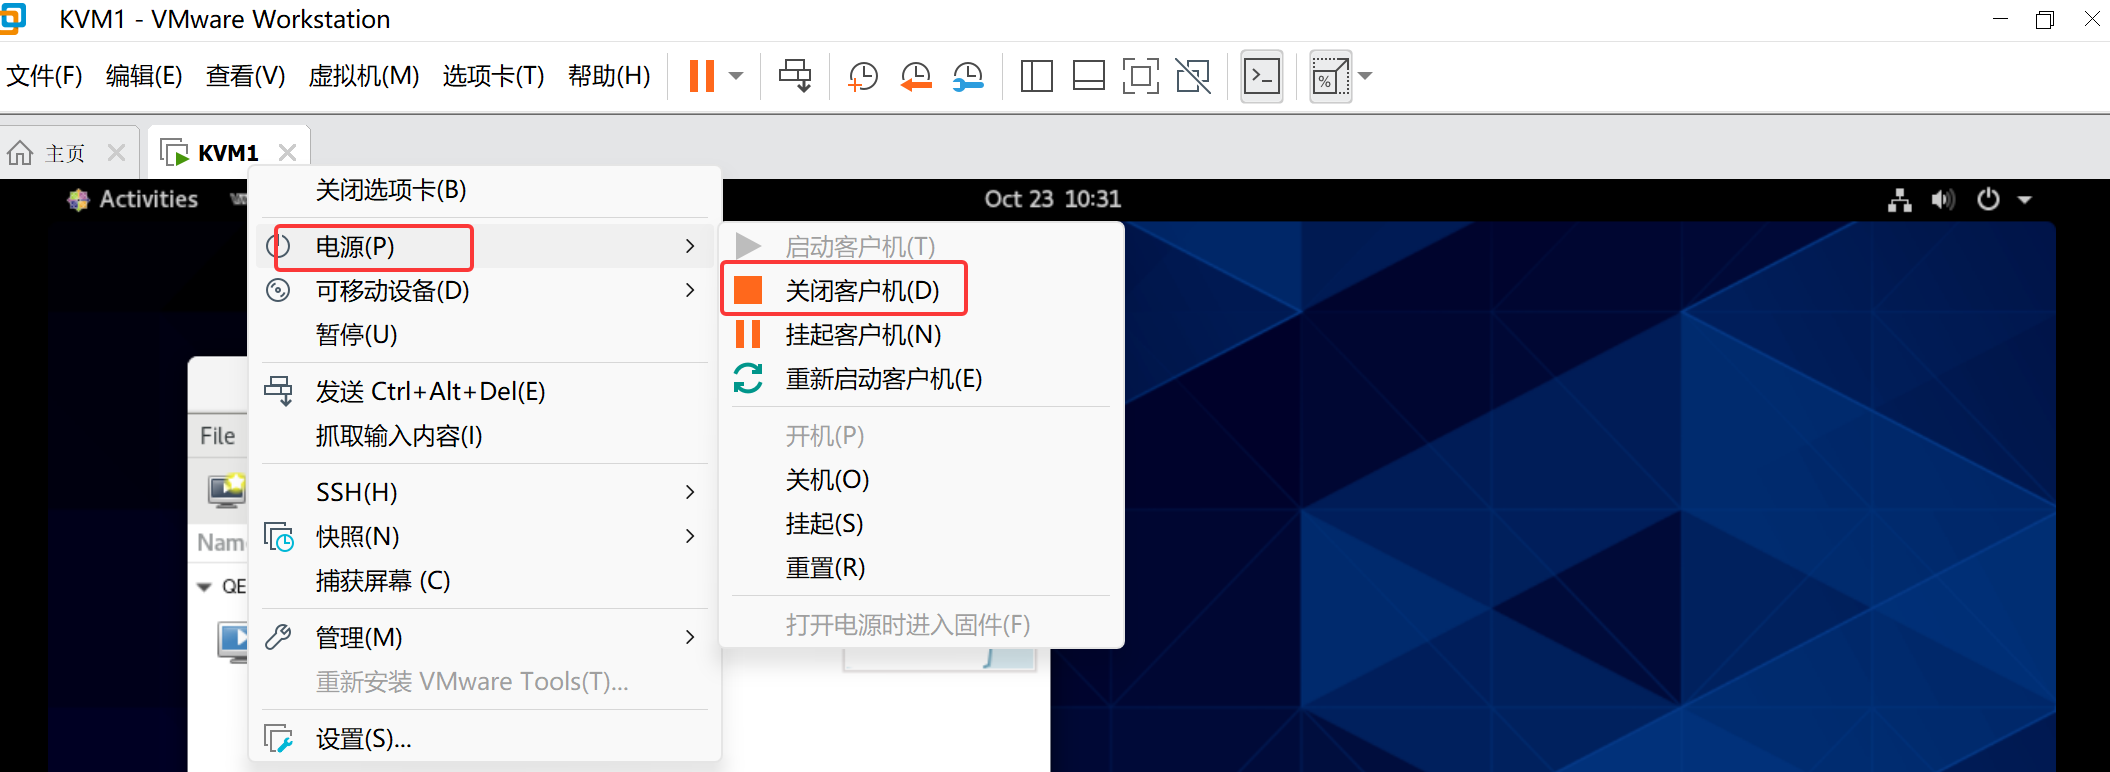
Task: Click the wrench icon beside 管理(M)
Action: click(278, 637)
